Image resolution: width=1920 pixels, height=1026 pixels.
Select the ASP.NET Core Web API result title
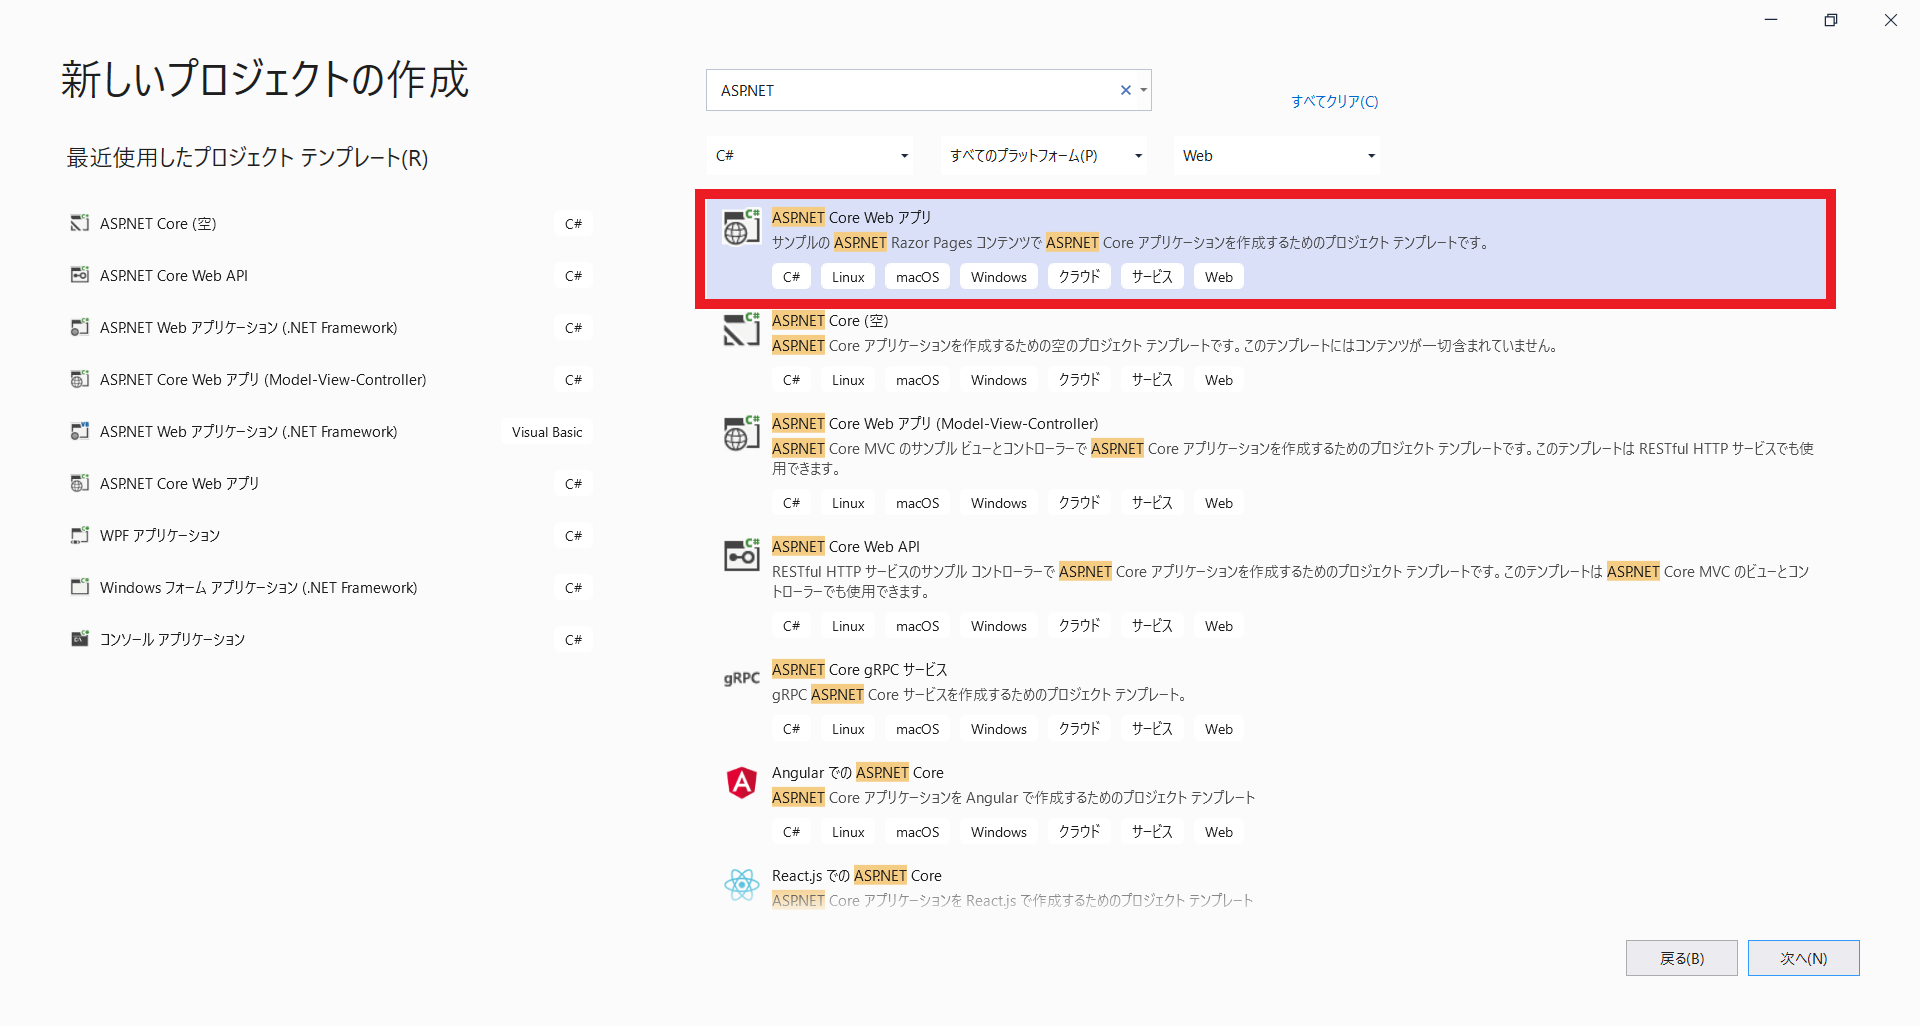coord(845,546)
